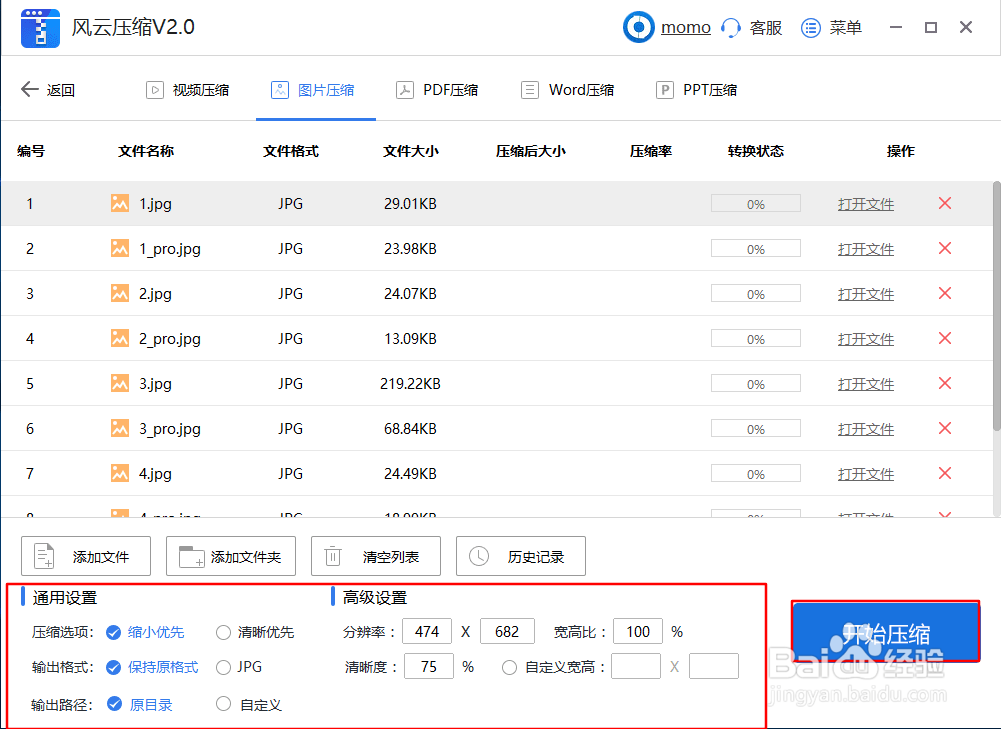Contact 客服 via the headset icon
1001x729 pixels.
pos(733,27)
